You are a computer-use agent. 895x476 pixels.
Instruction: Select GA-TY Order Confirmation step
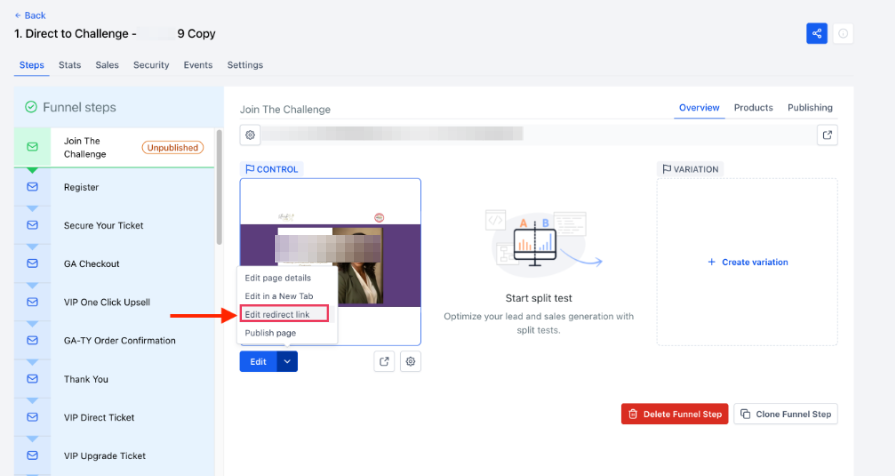[114, 340]
